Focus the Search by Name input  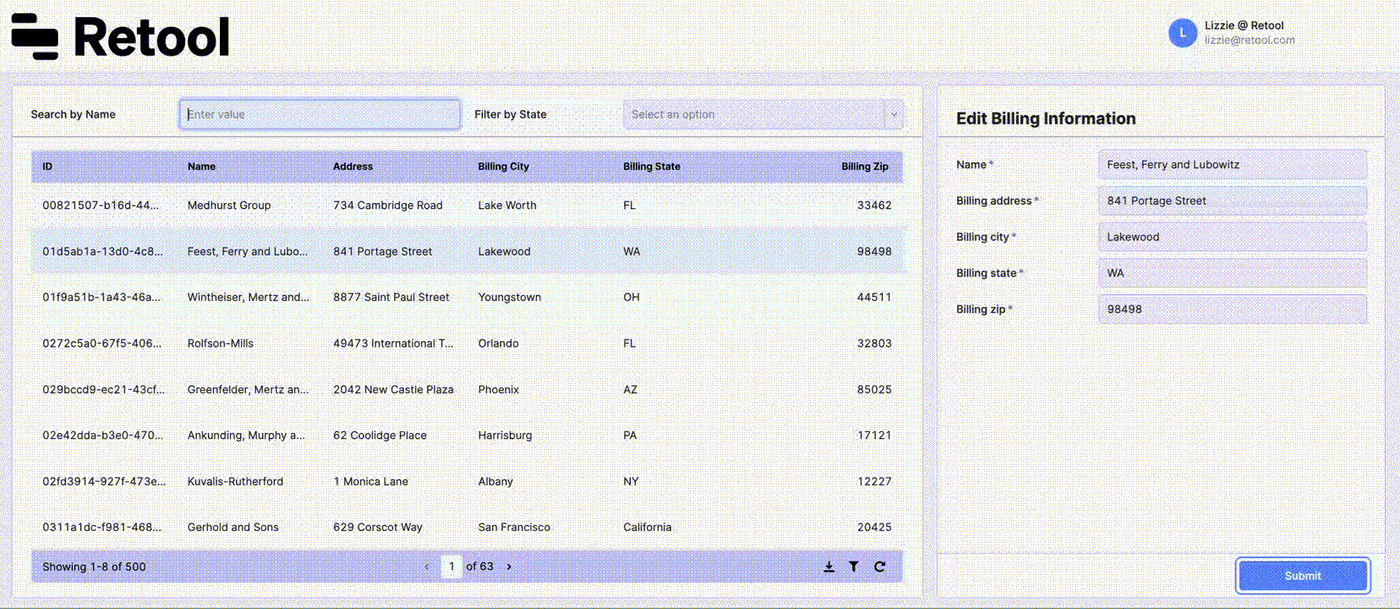(319, 114)
